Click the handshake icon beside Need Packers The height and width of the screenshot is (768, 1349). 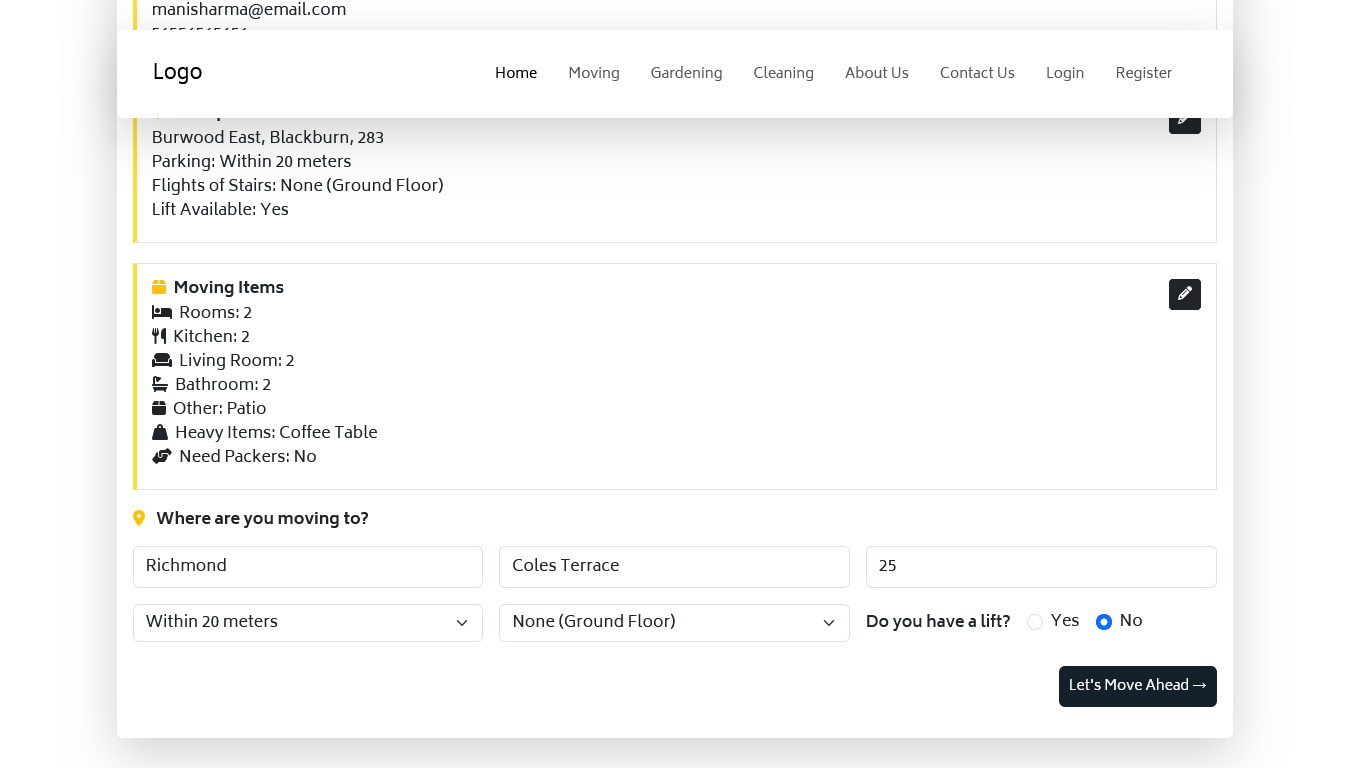point(162,457)
